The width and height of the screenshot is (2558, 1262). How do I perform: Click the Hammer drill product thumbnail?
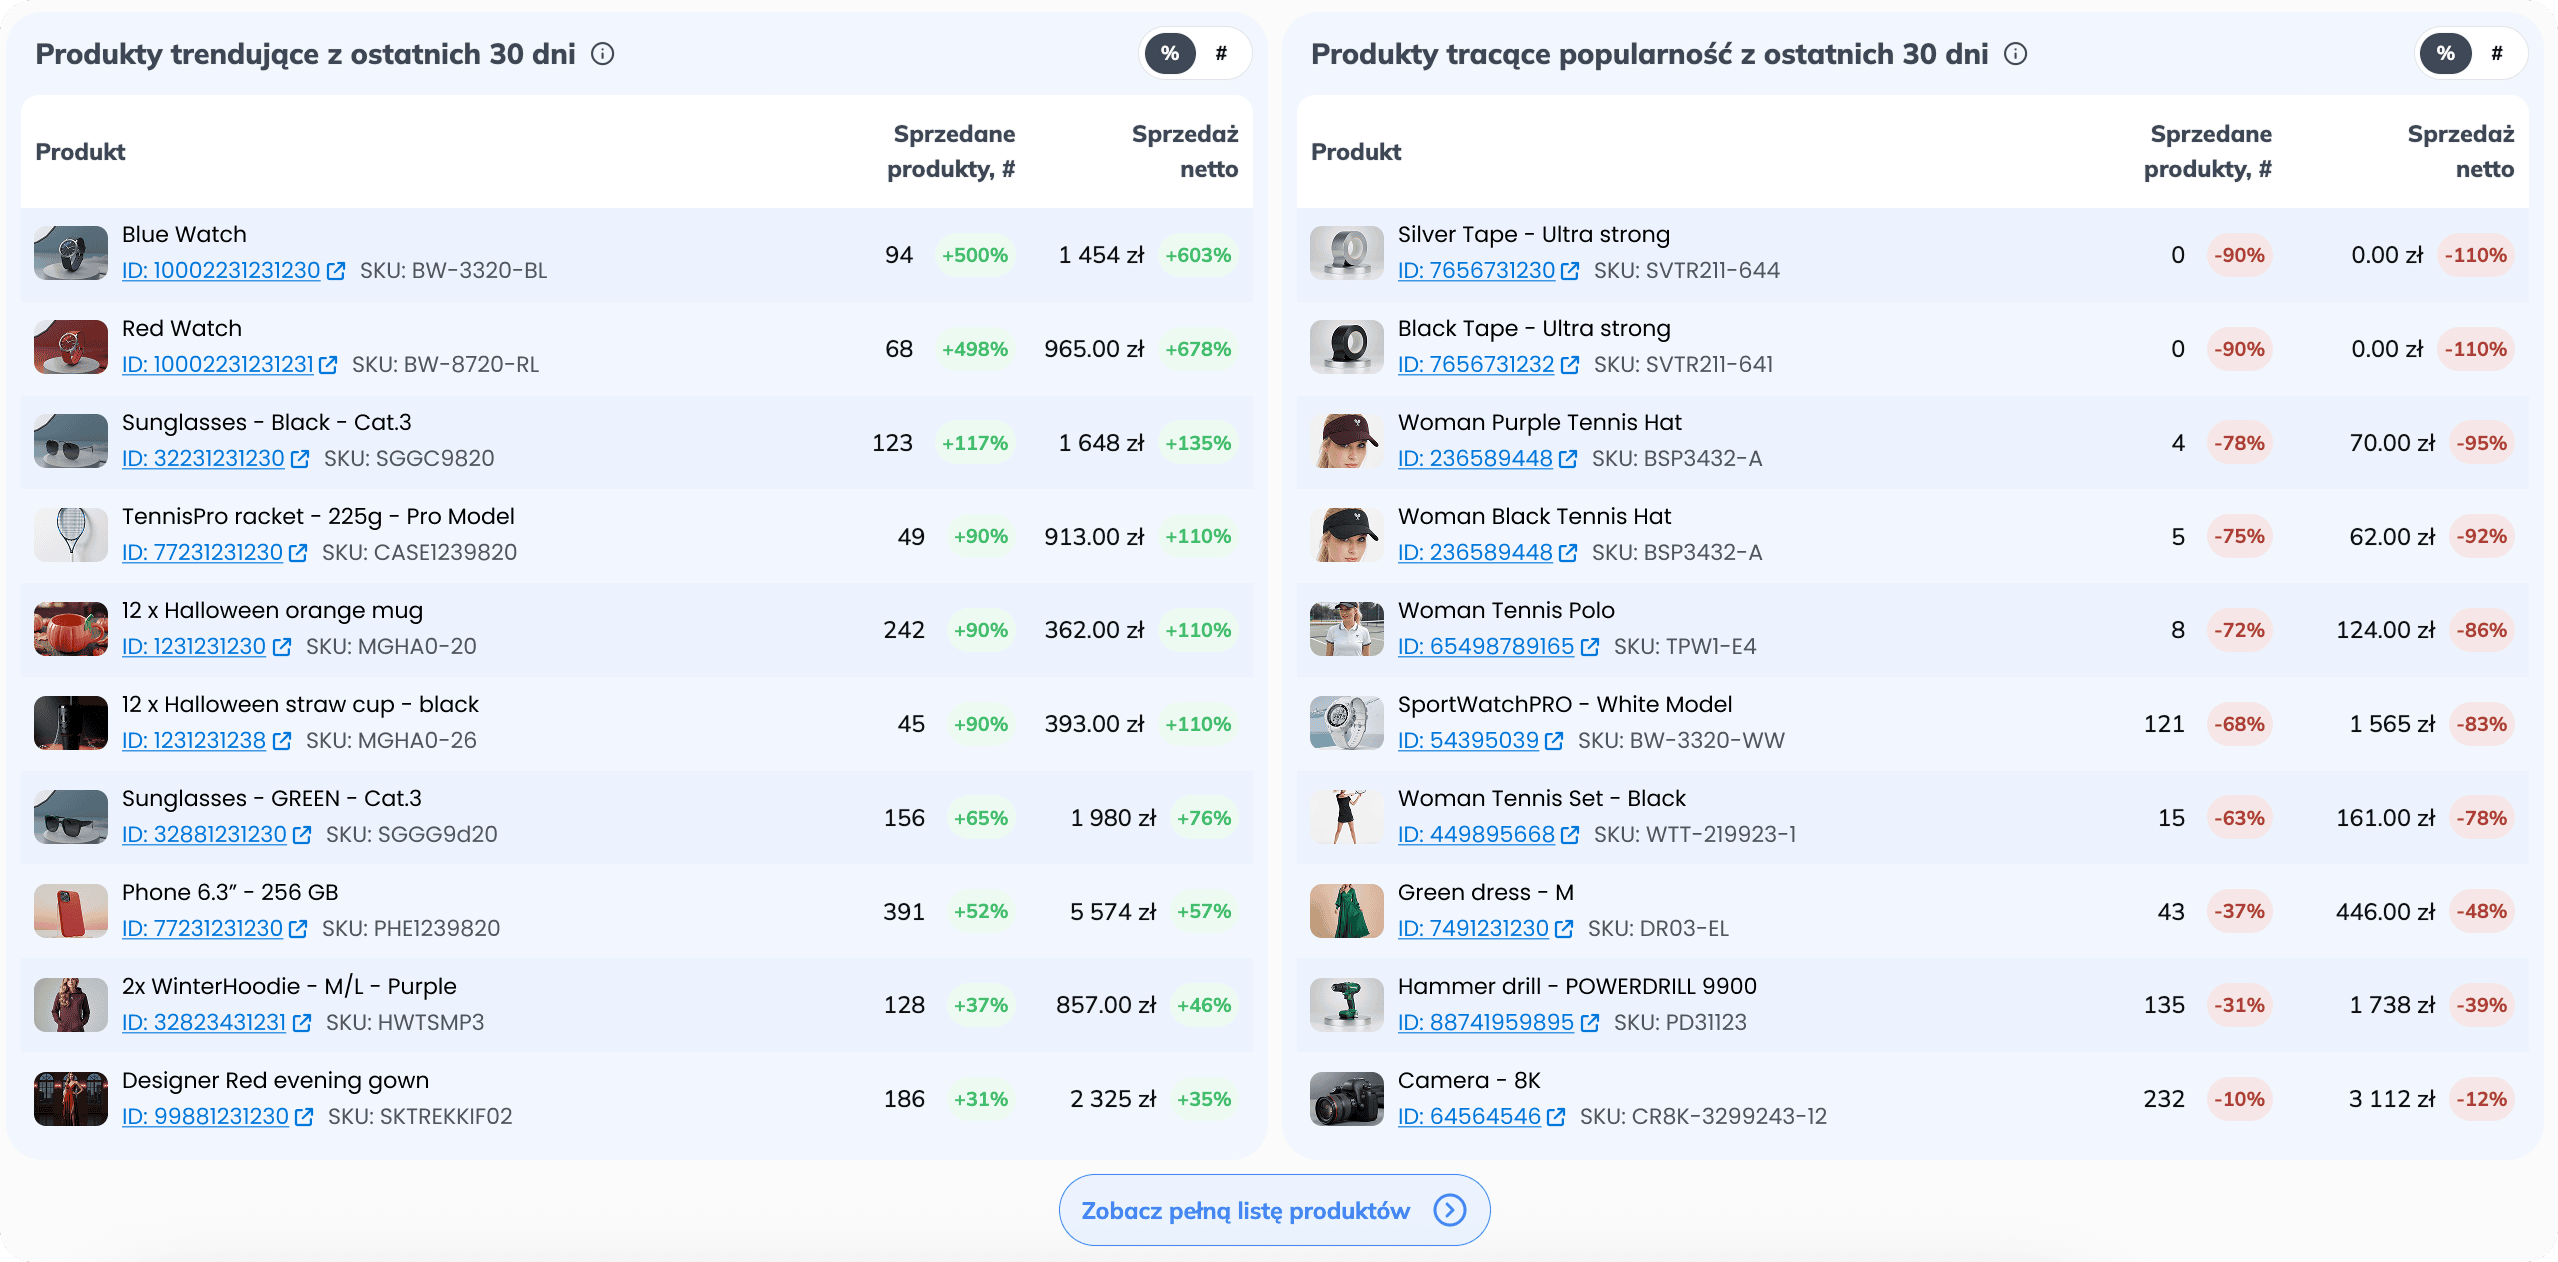[1346, 1005]
